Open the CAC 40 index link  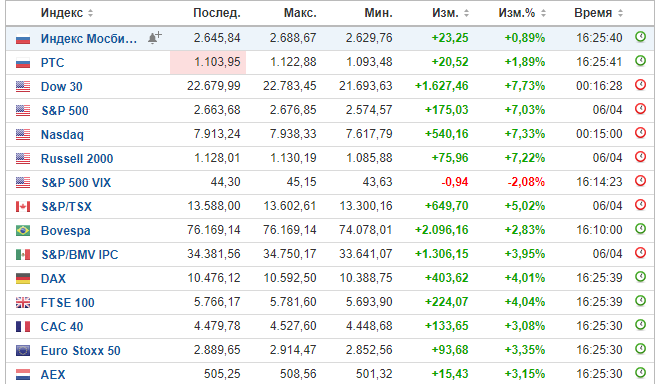[x=62, y=327]
